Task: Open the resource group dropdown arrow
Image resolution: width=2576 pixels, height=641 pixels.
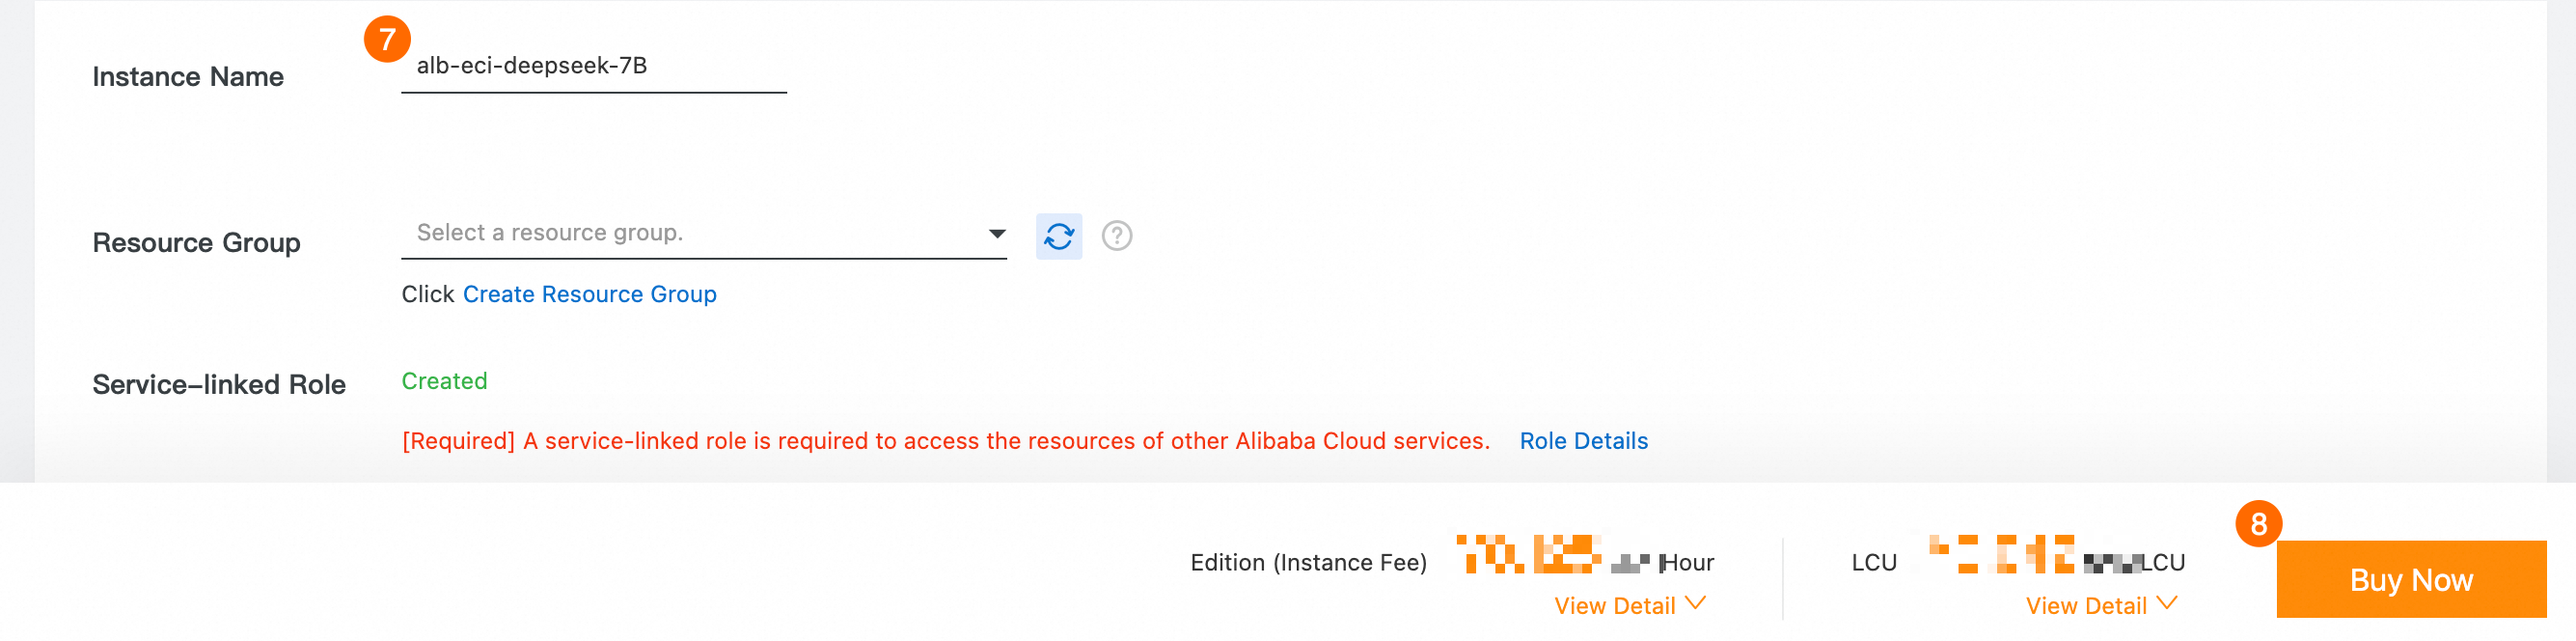Action: (x=996, y=234)
